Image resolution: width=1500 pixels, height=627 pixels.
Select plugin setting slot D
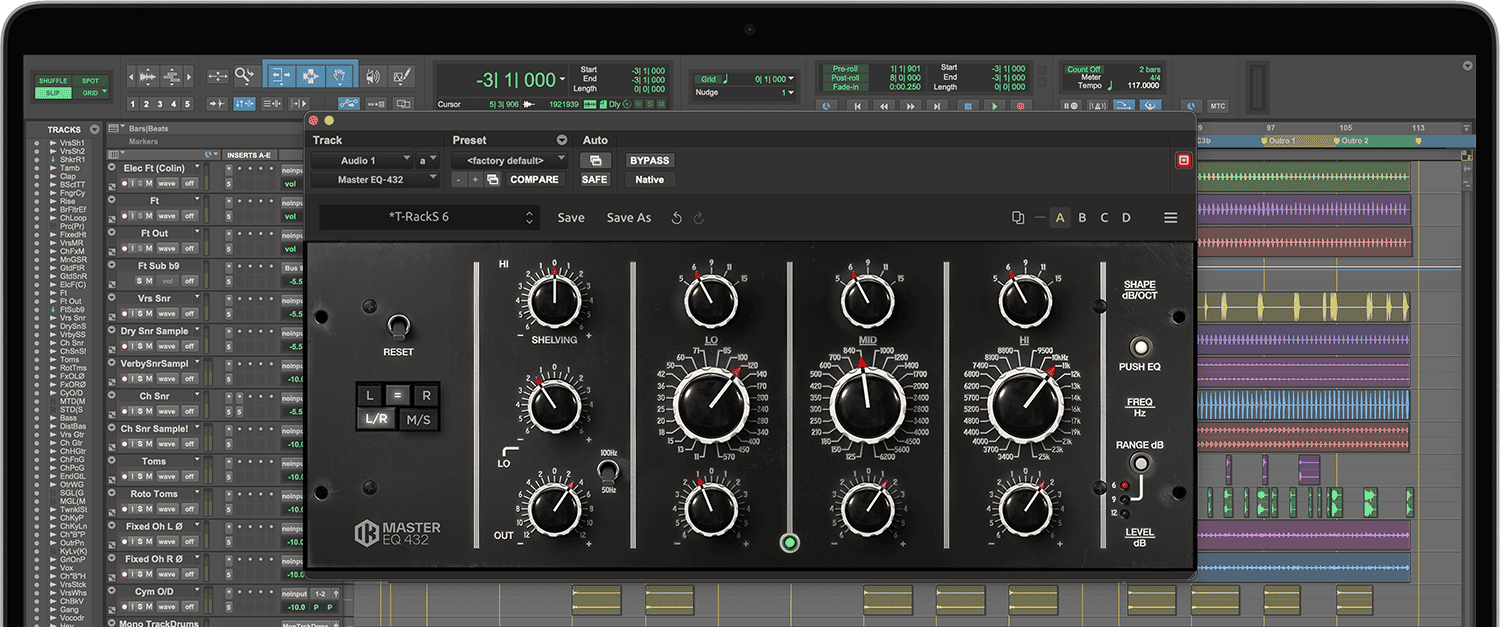pos(1126,217)
